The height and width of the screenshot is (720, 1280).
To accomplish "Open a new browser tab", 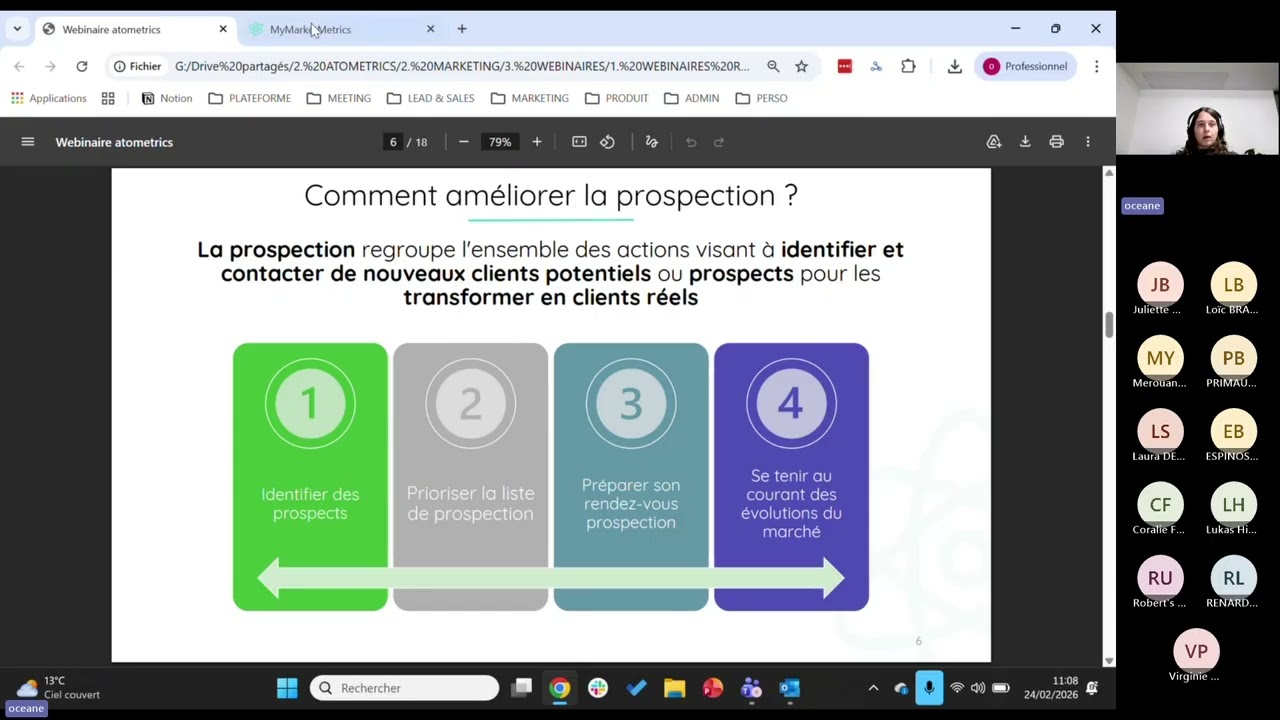I will (462, 29).
